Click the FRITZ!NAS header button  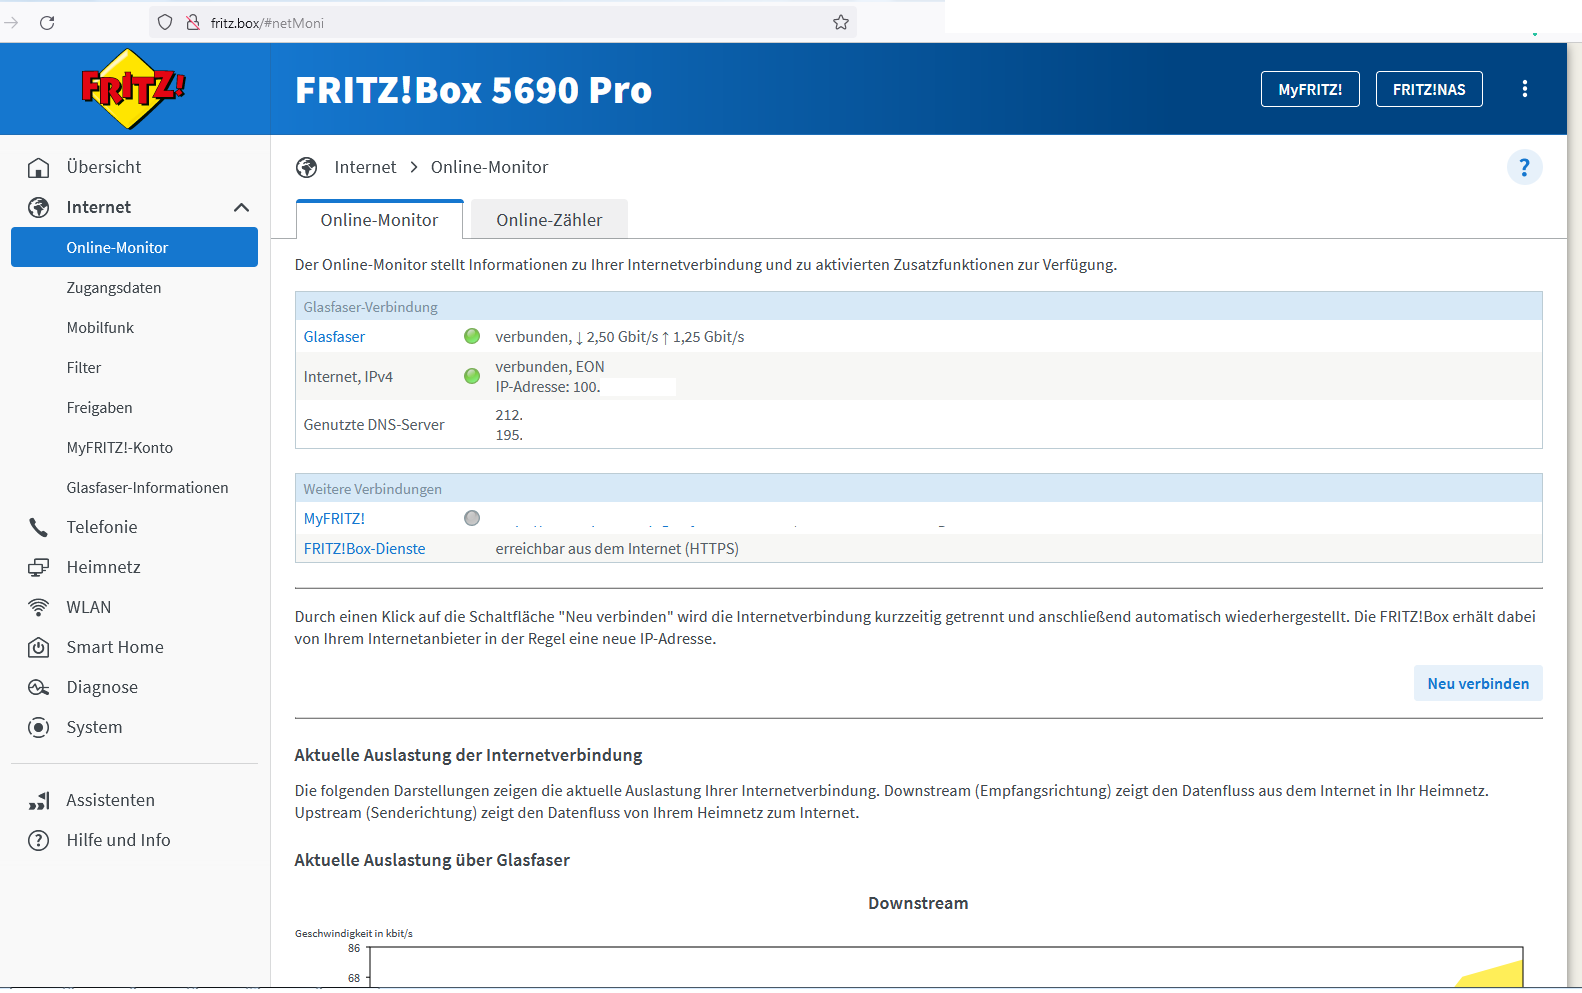click(x=1429, y=89)
